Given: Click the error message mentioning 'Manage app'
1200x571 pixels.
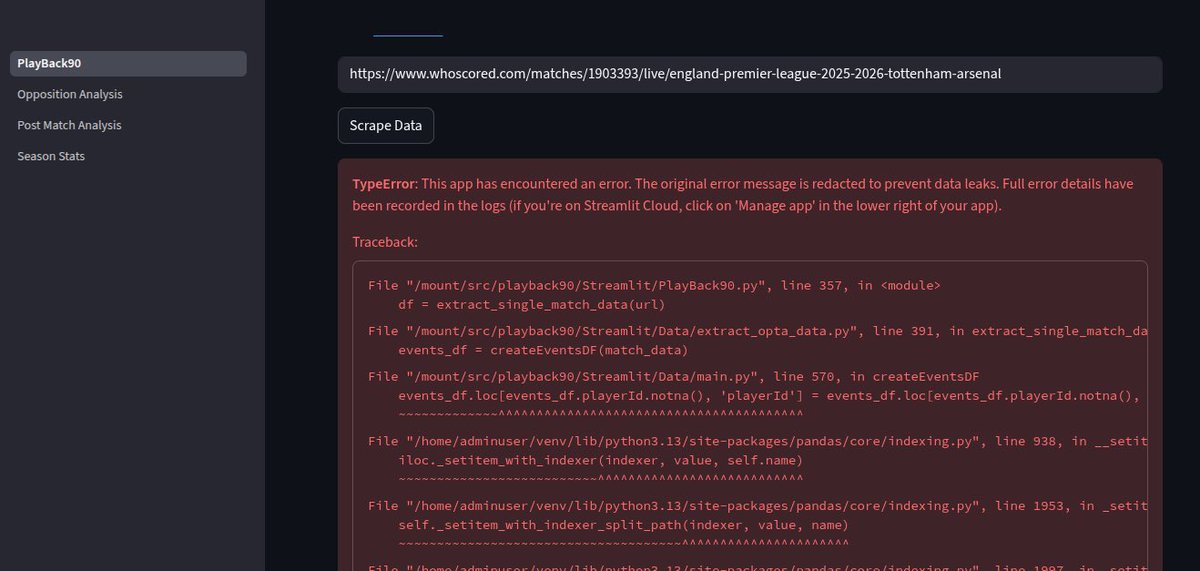Looking at the screenshot, I should point(743,195).
